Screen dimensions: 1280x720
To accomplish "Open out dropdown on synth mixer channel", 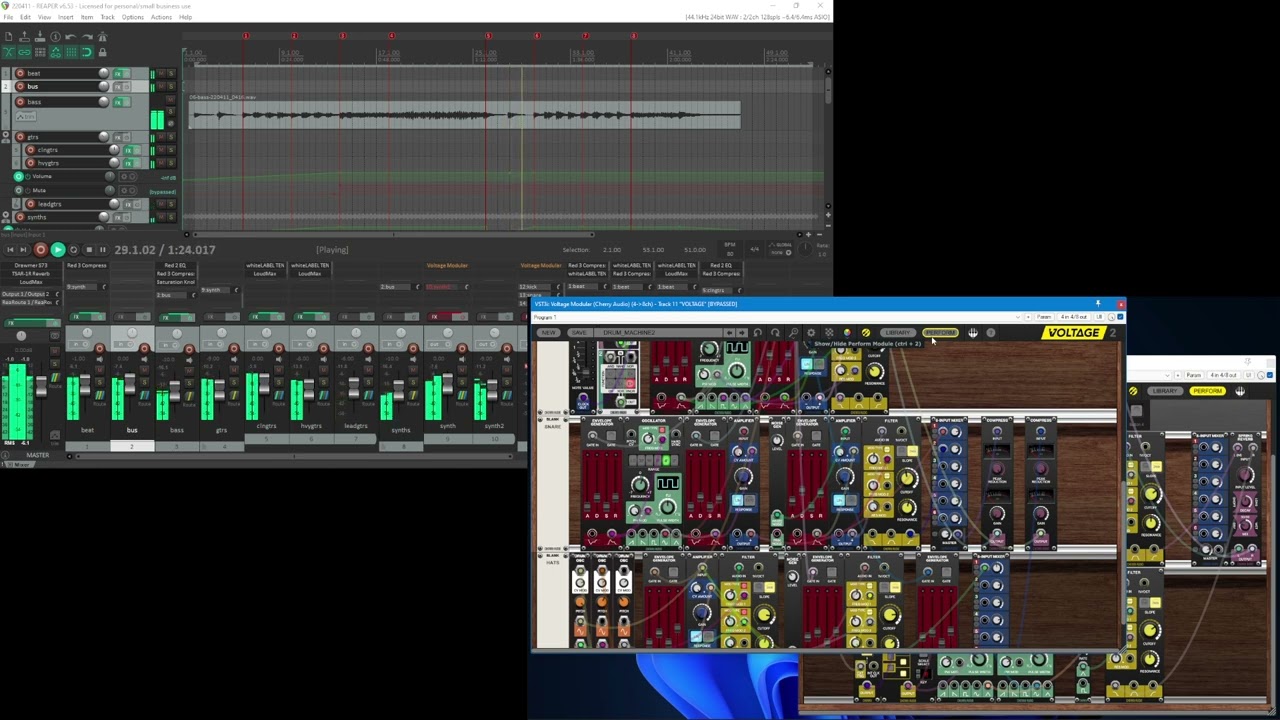I will 438,344.
